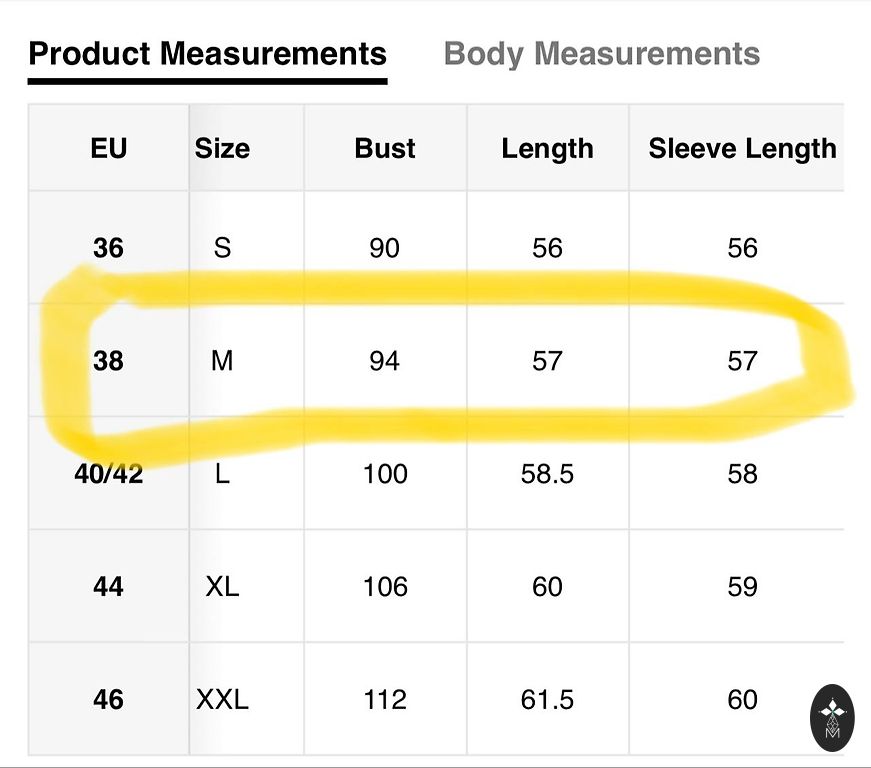This screenshot has width=871, height=768.
Task: Click the length value 61.5
Action: pos(547,699)
